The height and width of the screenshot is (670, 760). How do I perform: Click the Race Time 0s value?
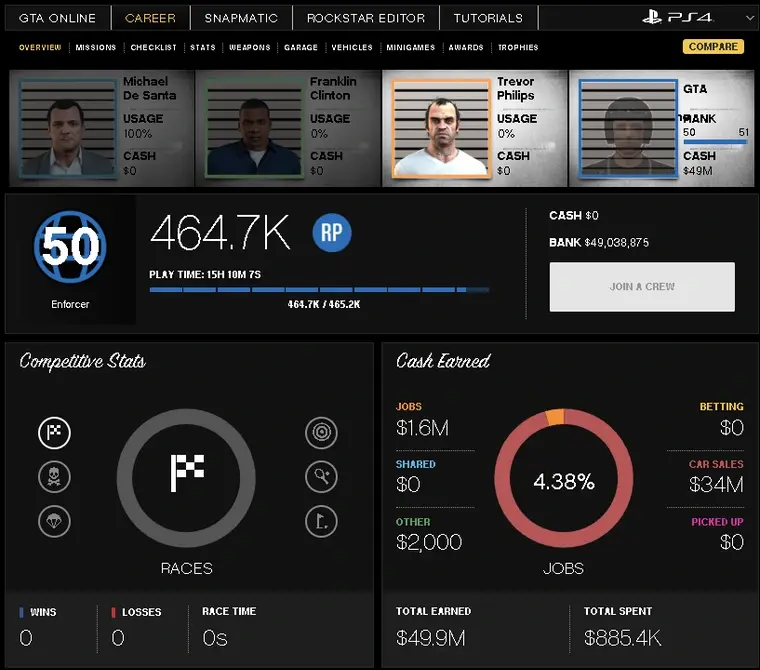(215, 638)
